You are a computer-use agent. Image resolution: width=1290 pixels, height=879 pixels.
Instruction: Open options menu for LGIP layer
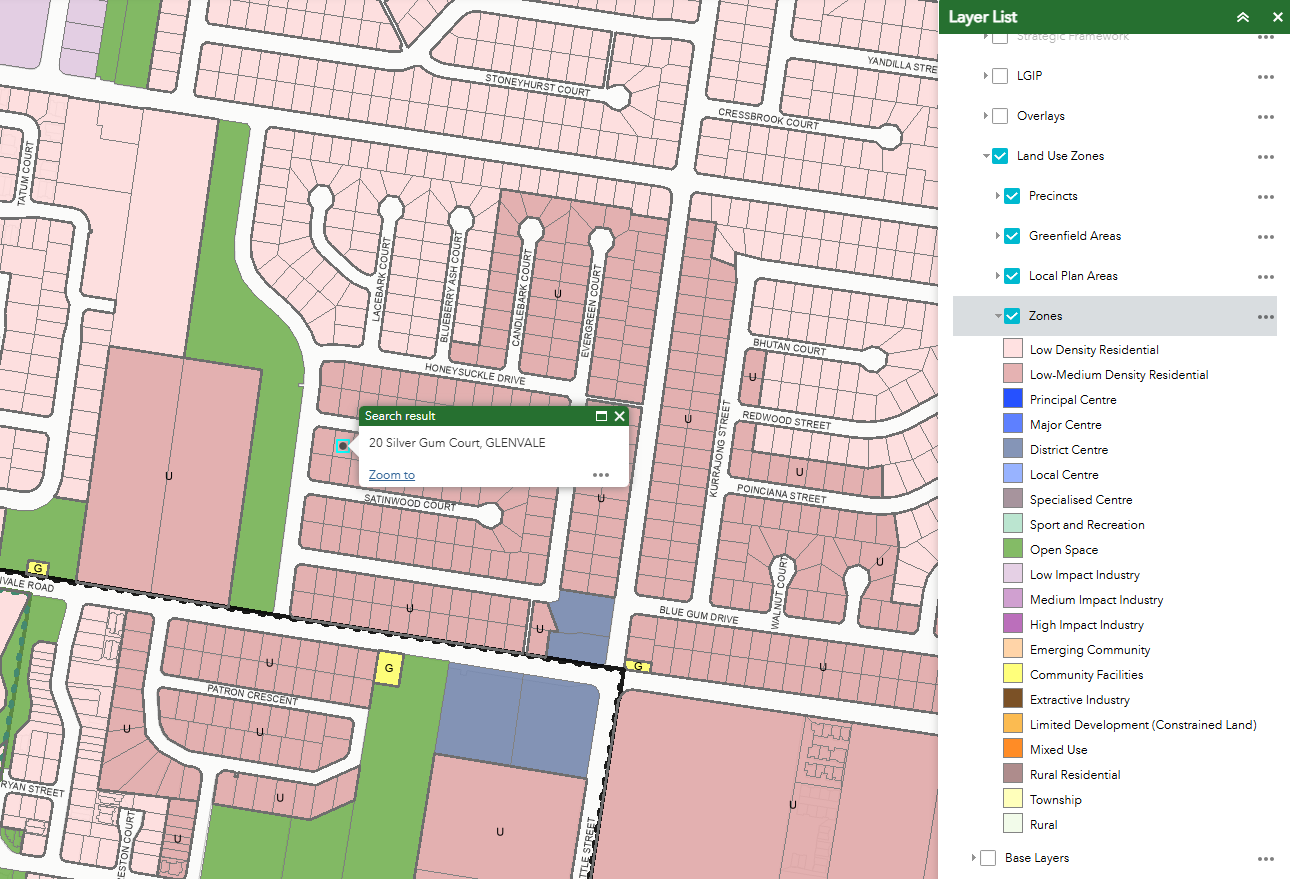point(1265,77)
